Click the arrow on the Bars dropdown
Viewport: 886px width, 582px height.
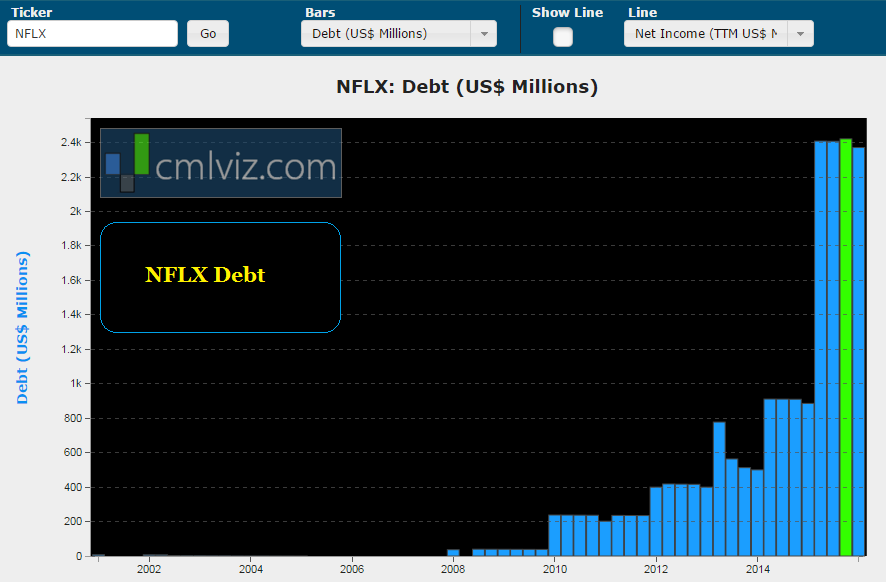tap(484, 34)
